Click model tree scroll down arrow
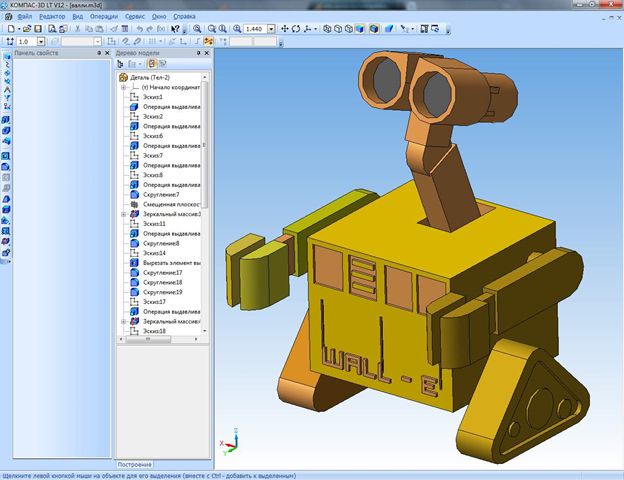 pyautogui.click(x=205, y=331)
